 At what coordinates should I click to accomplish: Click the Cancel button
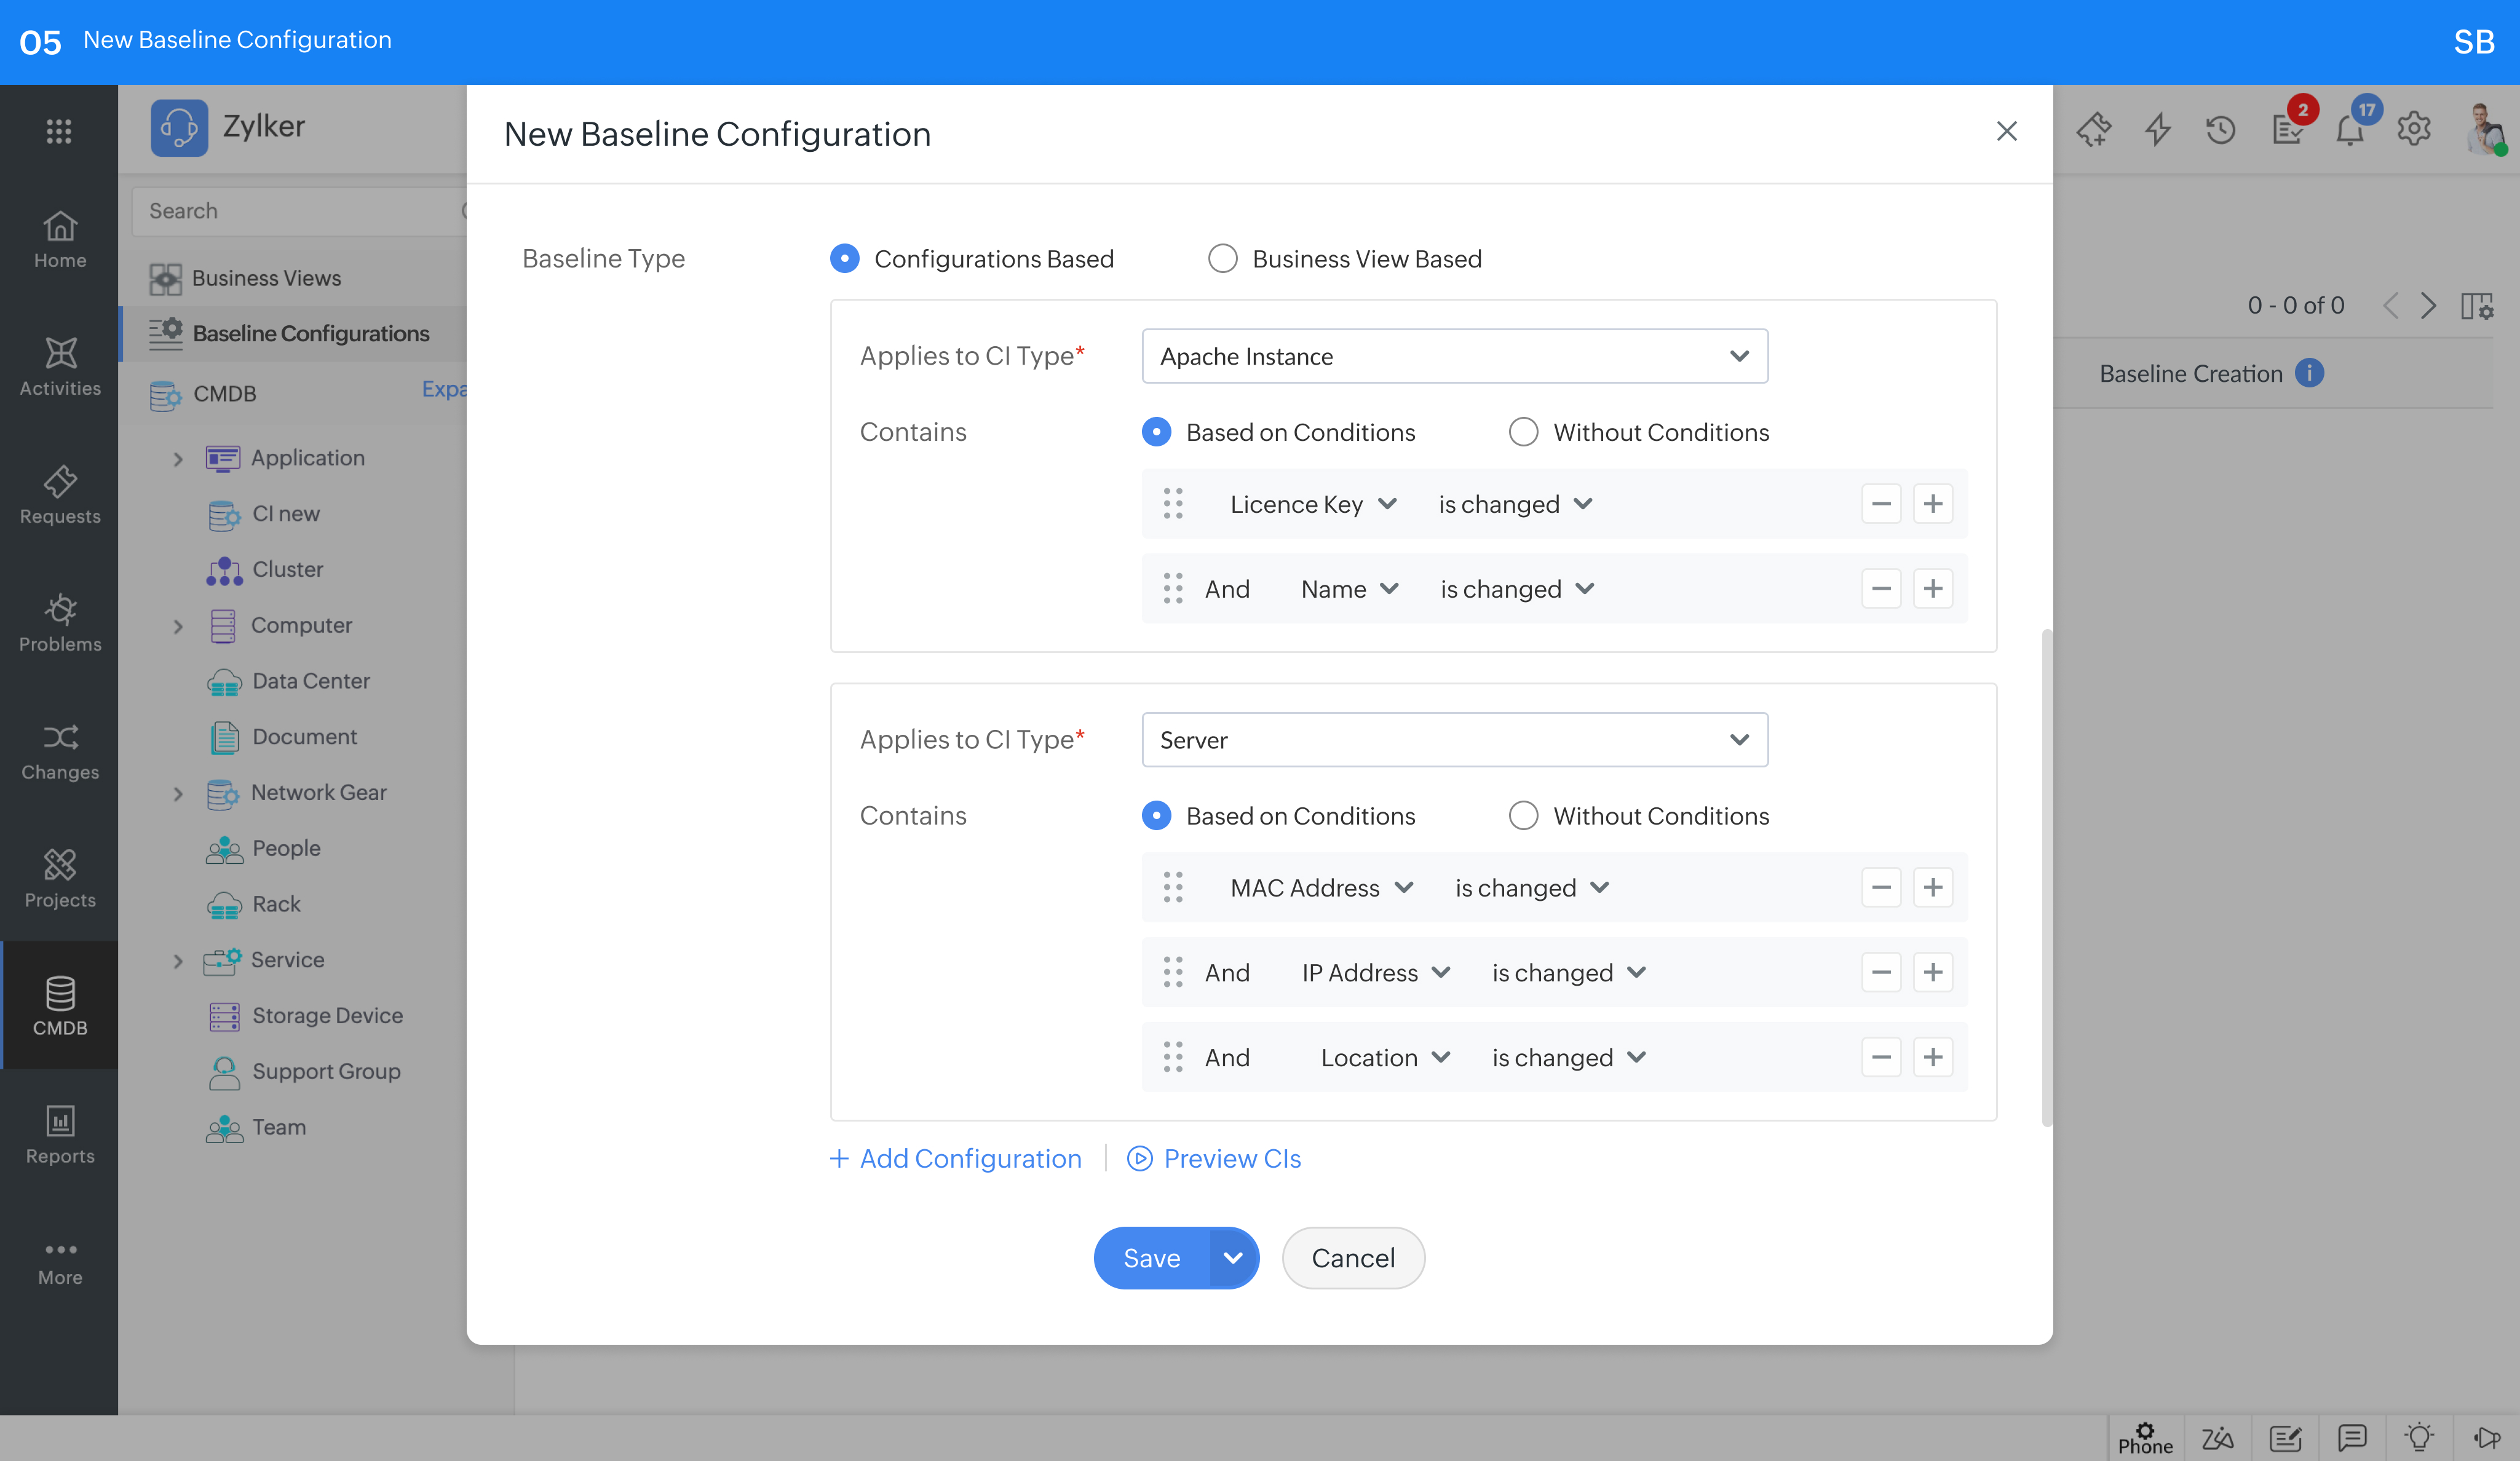[x=1353, y=1258]
